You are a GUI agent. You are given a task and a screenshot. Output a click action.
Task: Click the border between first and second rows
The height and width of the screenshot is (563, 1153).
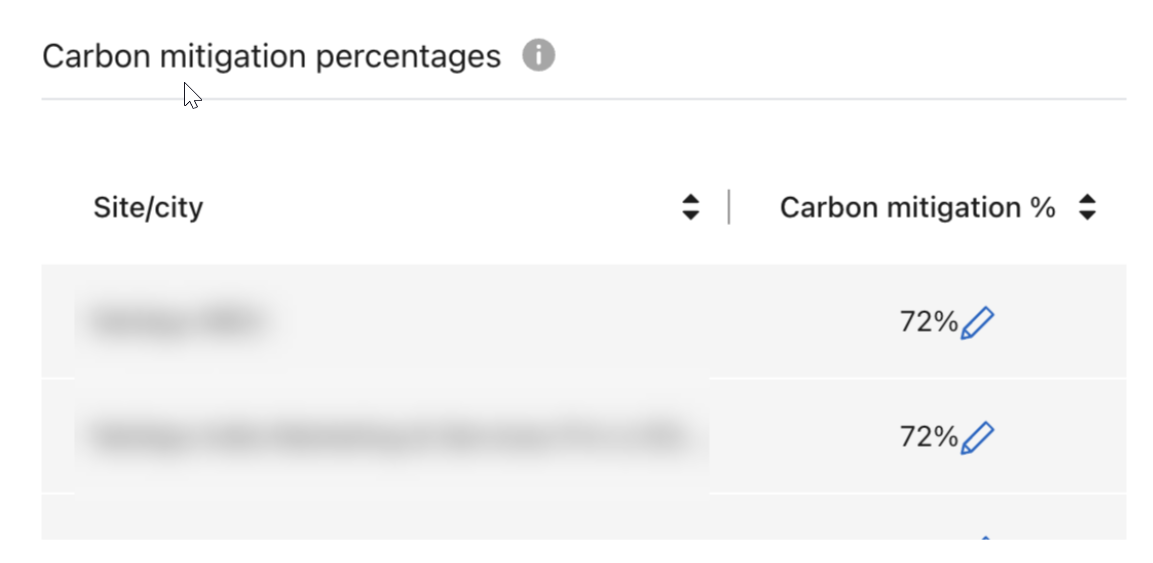tap(583, 379)
